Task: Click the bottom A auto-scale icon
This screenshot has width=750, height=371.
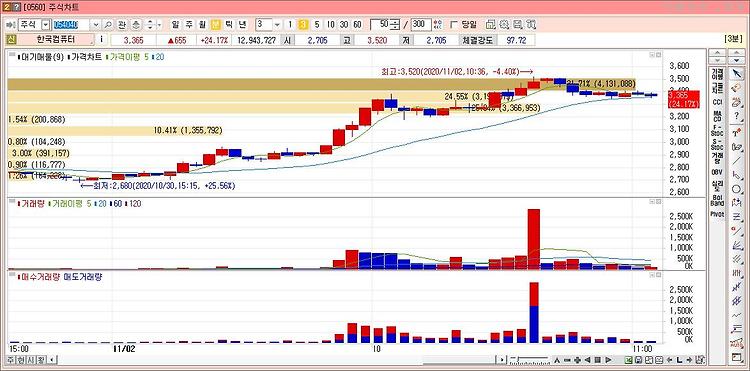Action: [557, 360]
